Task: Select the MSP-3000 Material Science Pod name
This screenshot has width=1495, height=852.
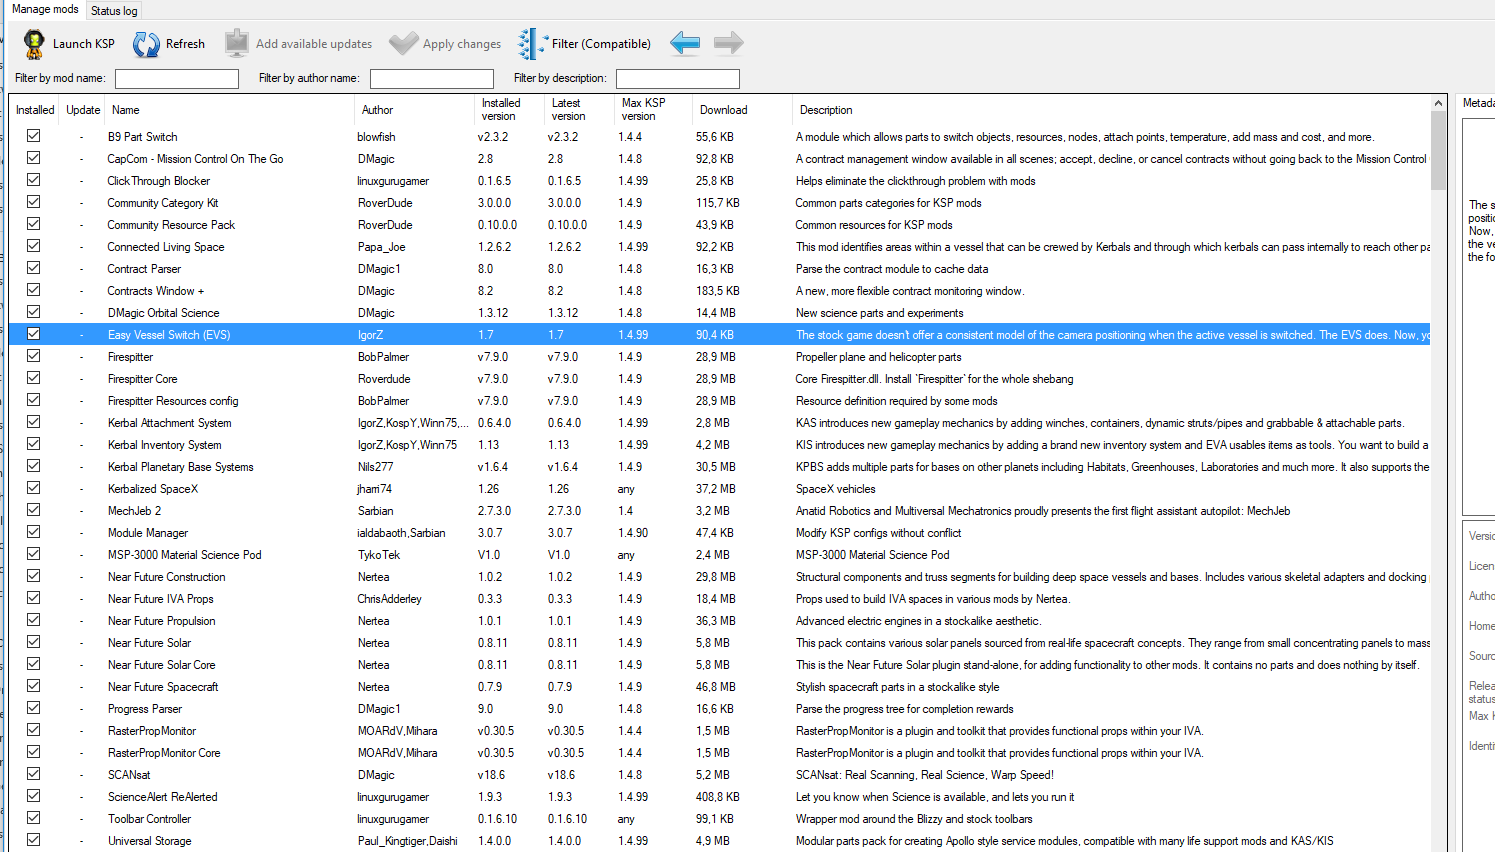Action: pyautogui.click(x=184, y=555)
